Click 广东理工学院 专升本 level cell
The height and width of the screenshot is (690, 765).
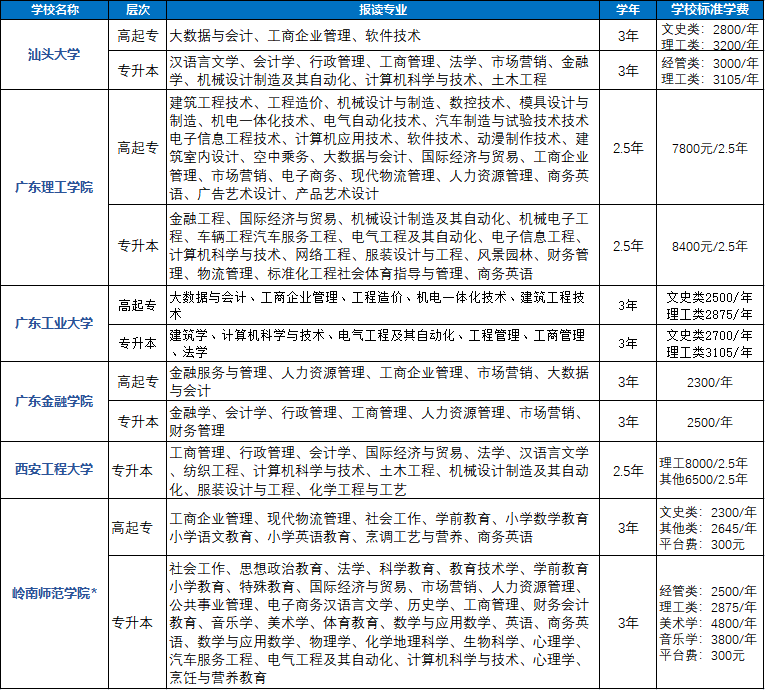(138, 245)
